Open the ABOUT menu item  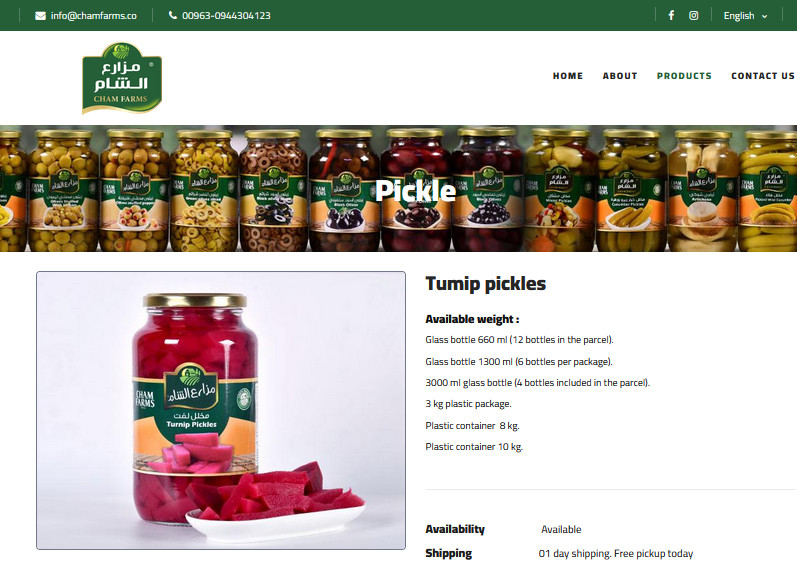(620, 76)
